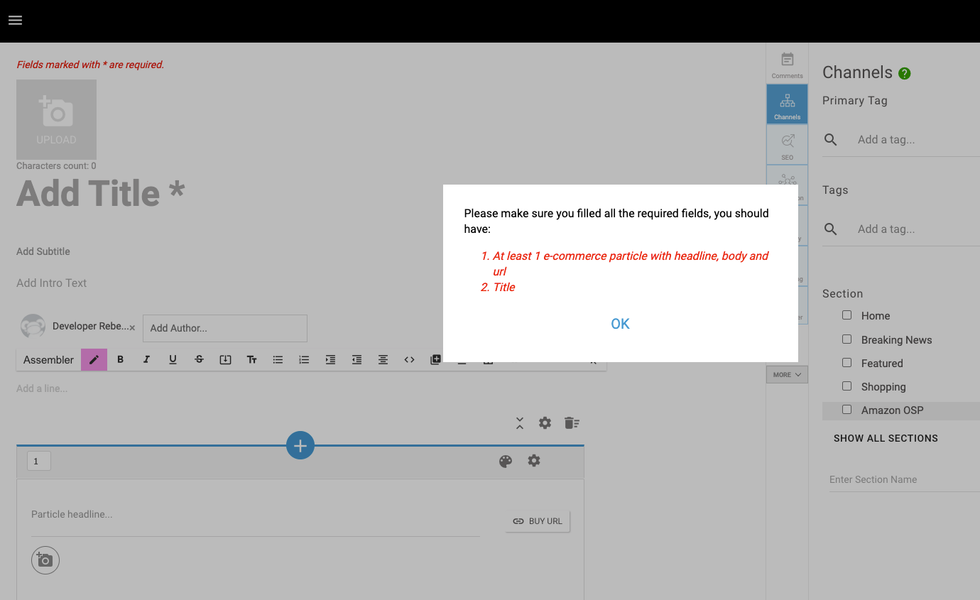Toggle bold formatting in editor toolbar

point(121,360)
